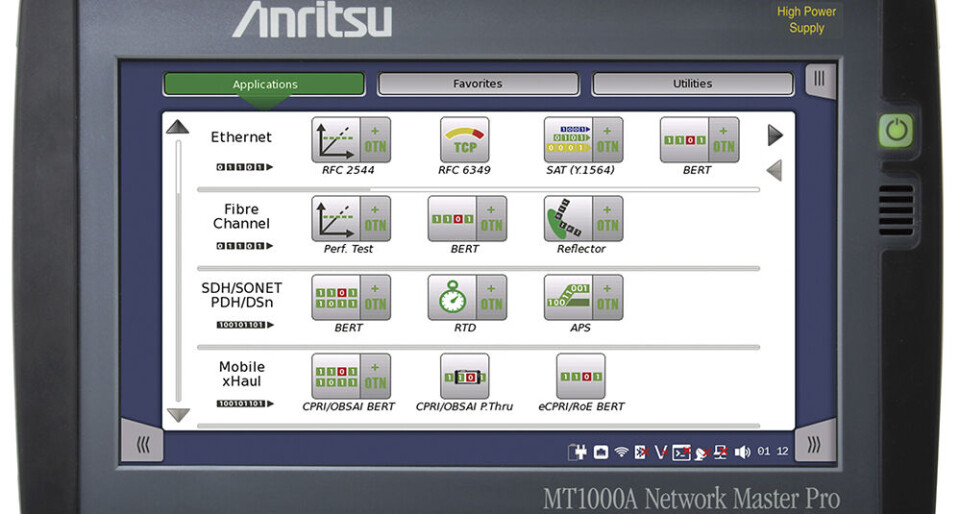Click the disconnected network computer status icon
Viewport: 960px width, 514px height.
[x=721, y=452]
